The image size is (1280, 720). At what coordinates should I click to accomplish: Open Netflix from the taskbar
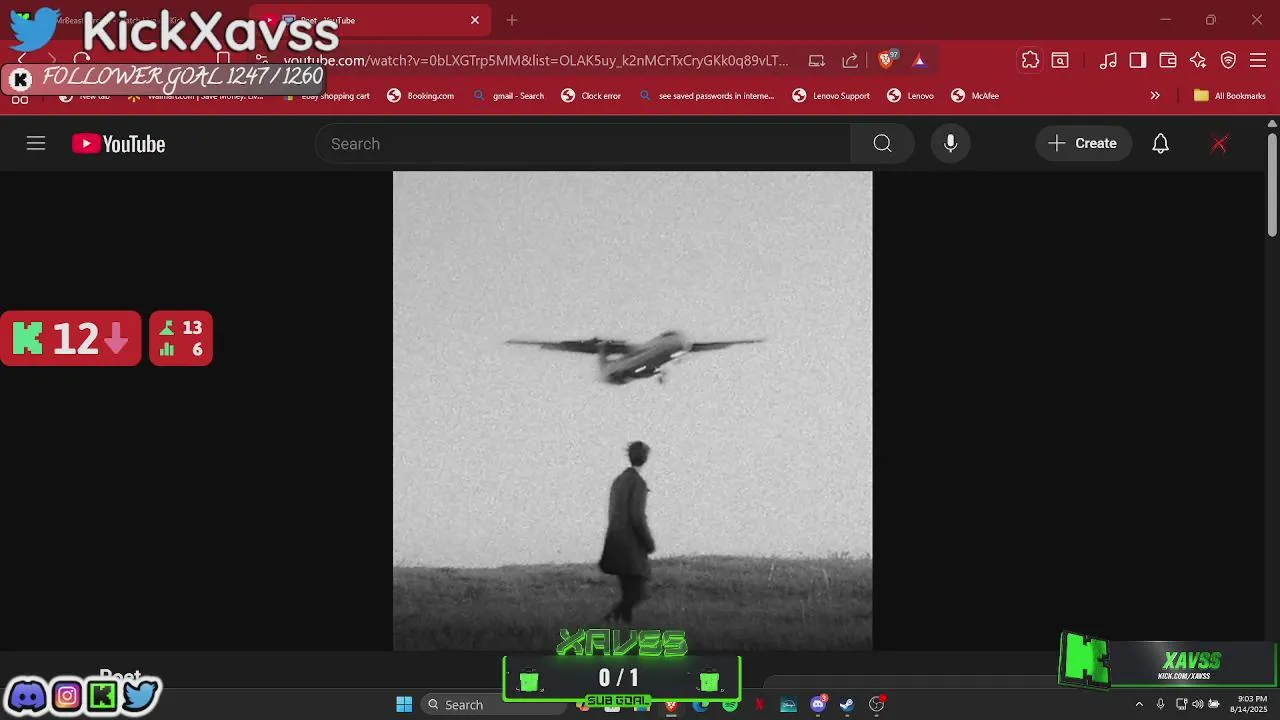(x=759, y=705)
